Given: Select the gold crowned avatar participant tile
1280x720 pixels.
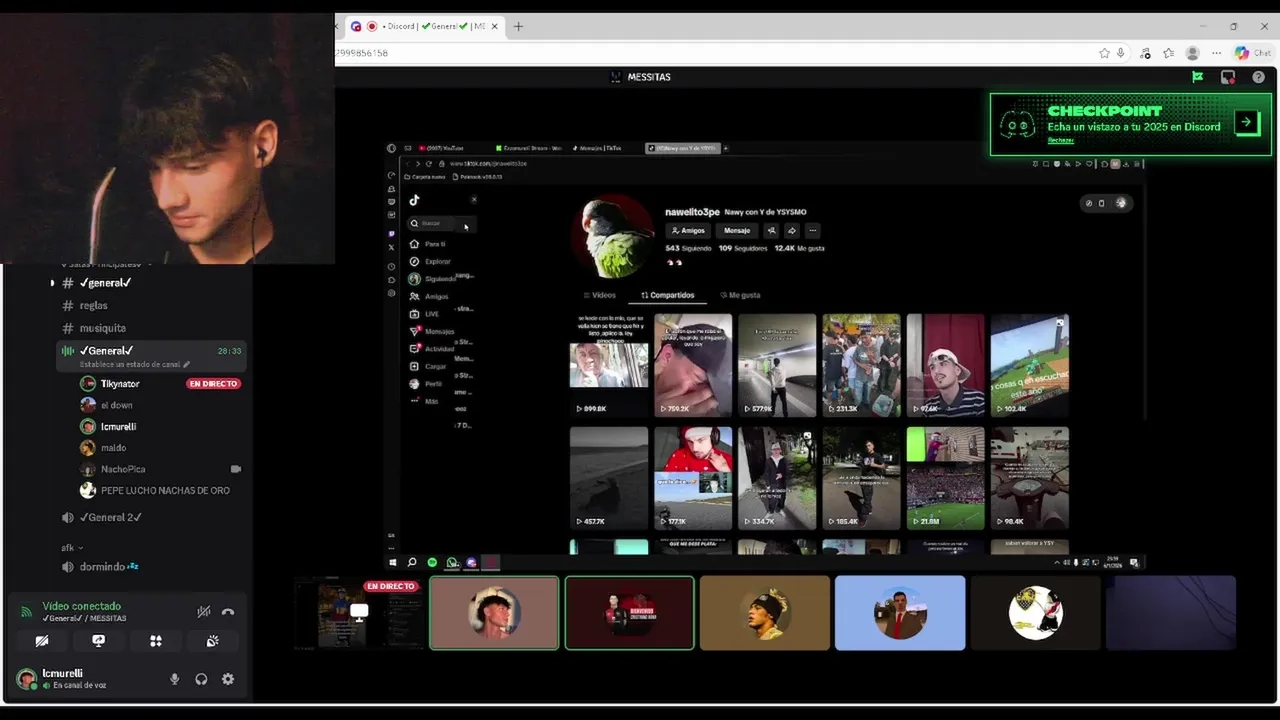Looking at the screenshot, I should pos(765,613).
